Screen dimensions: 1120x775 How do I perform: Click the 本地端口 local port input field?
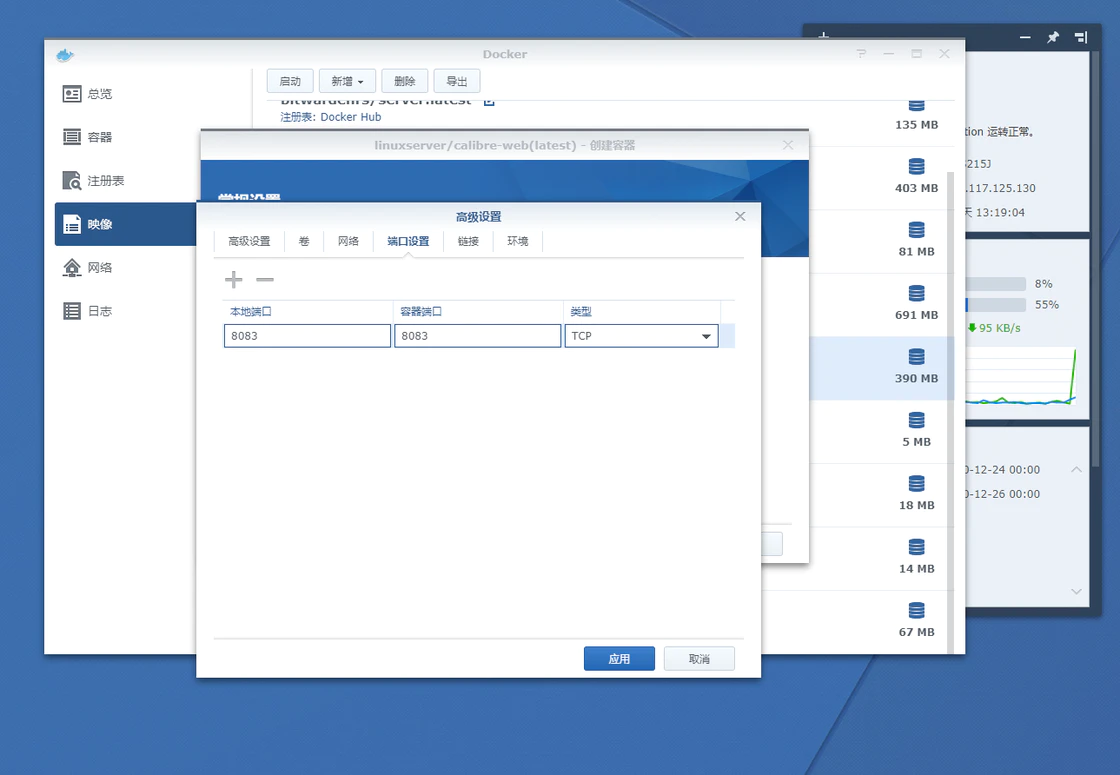click(307, 336)
